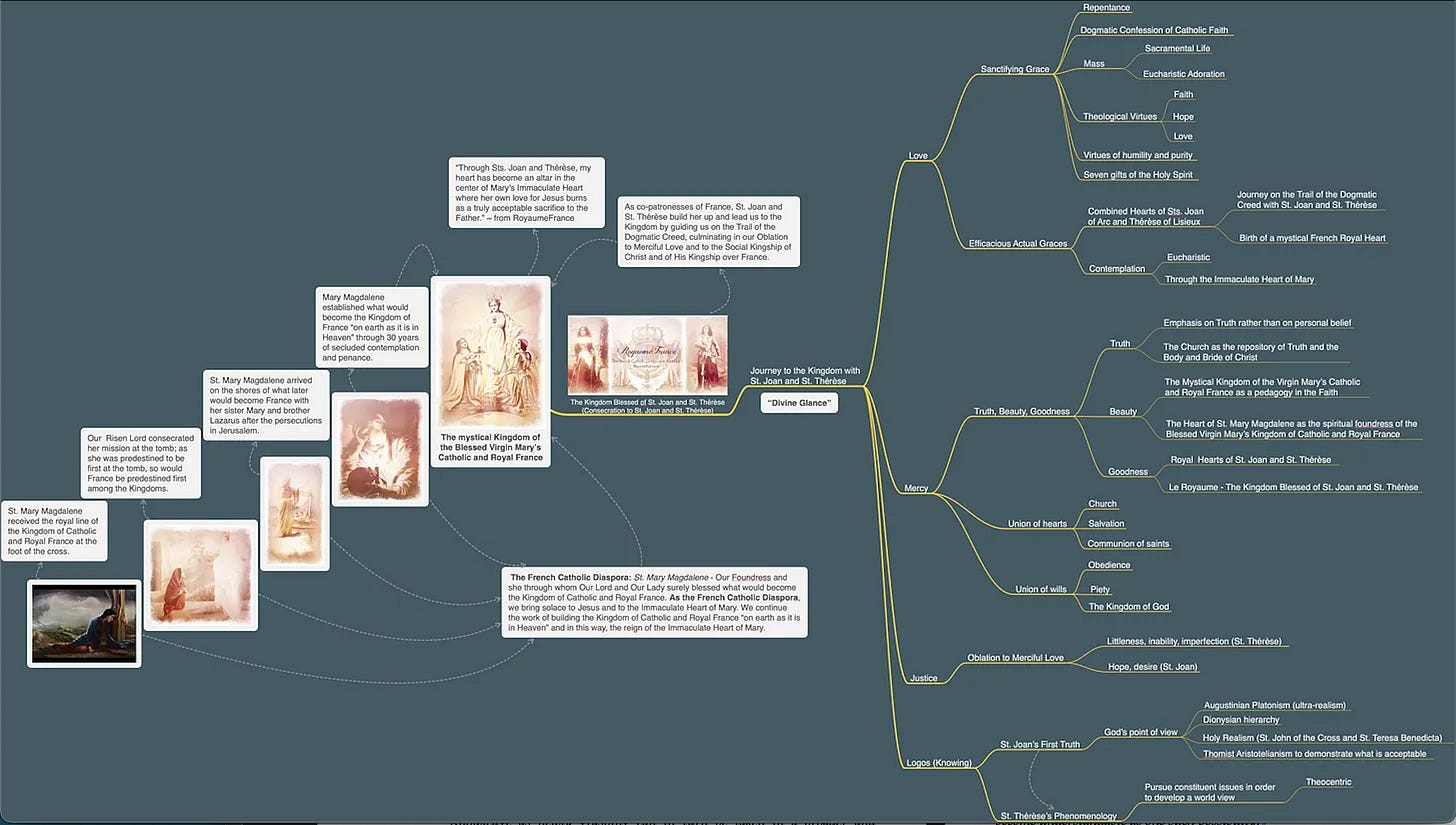
Task: Select the central 'Journey to the Kingdom' node
Action: (x=805, y=375)
